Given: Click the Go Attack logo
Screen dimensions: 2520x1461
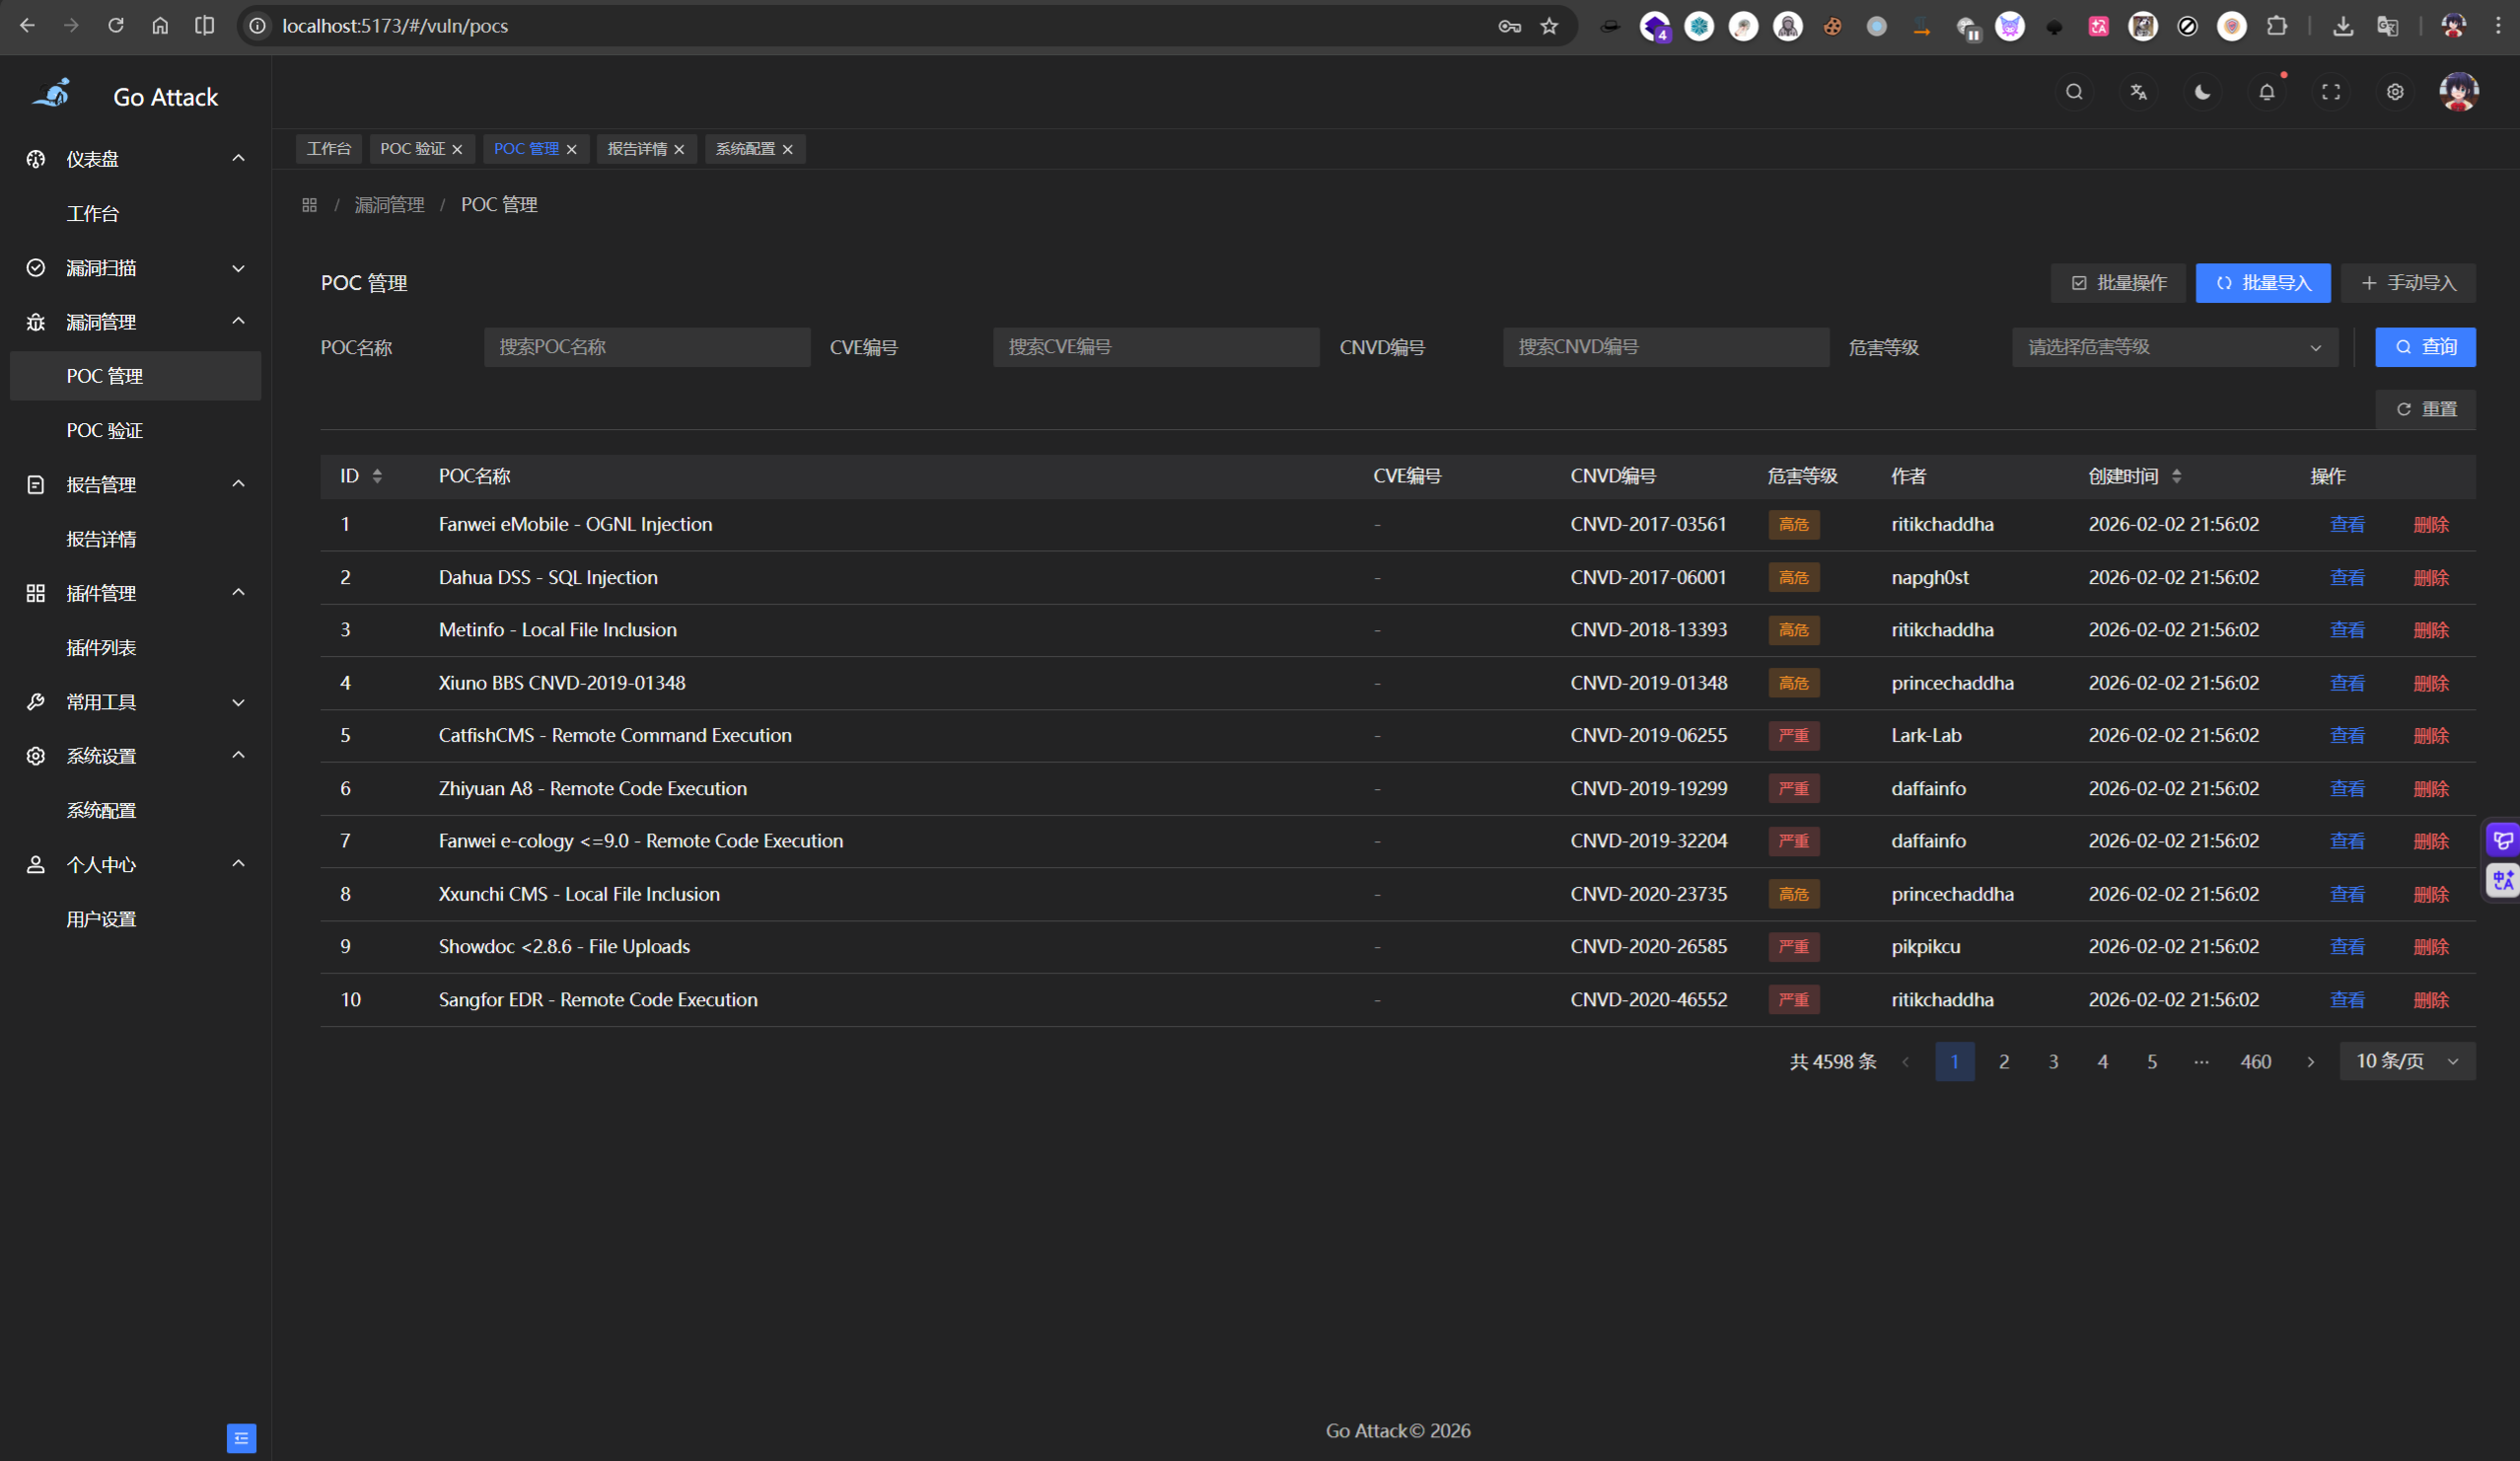Looking at the screenshot, I should (x=52, y=95).
